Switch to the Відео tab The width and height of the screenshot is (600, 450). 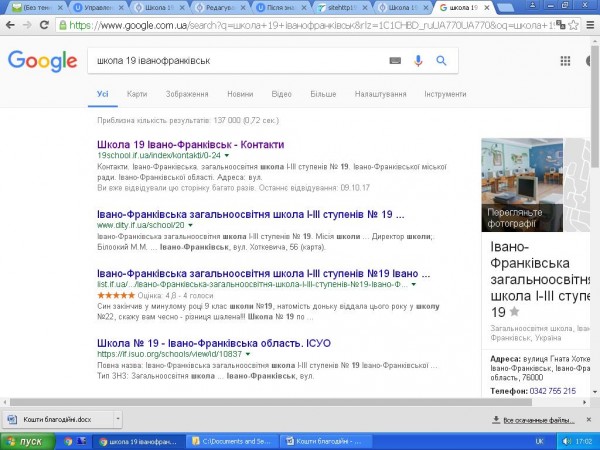point(282,94)
